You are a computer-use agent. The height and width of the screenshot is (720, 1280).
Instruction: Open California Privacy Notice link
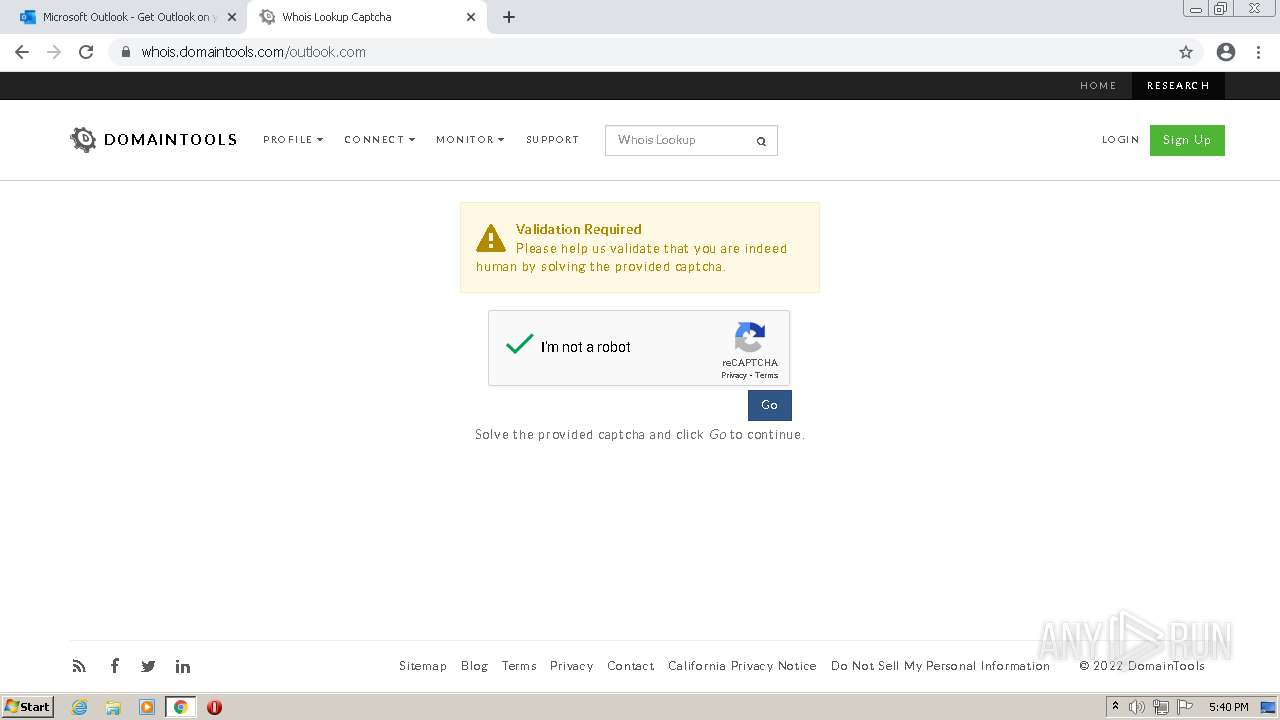coord(742,666)
